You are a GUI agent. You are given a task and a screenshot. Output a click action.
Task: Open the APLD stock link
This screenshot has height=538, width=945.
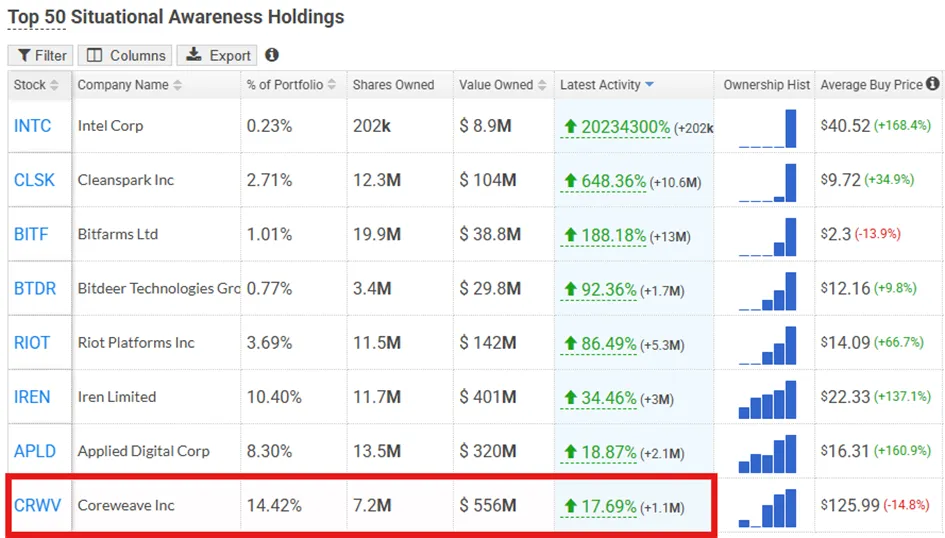(x=35, y=451)
